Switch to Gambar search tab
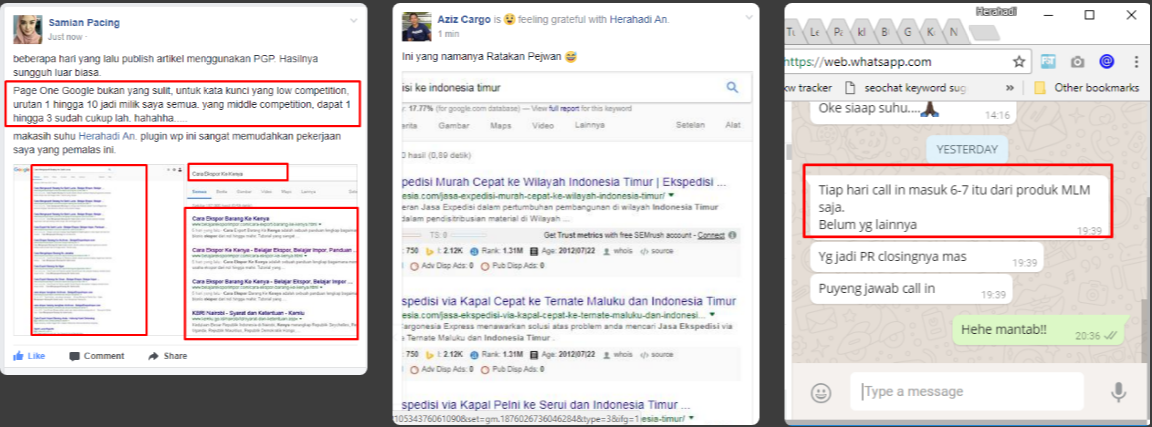The image size is (1152, 427). click(453, 125)
